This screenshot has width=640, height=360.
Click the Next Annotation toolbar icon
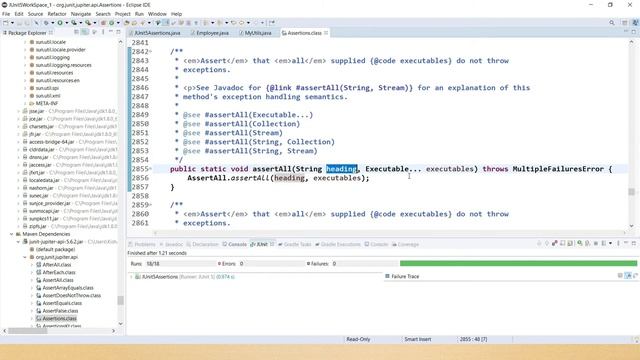tap(206, 23)
